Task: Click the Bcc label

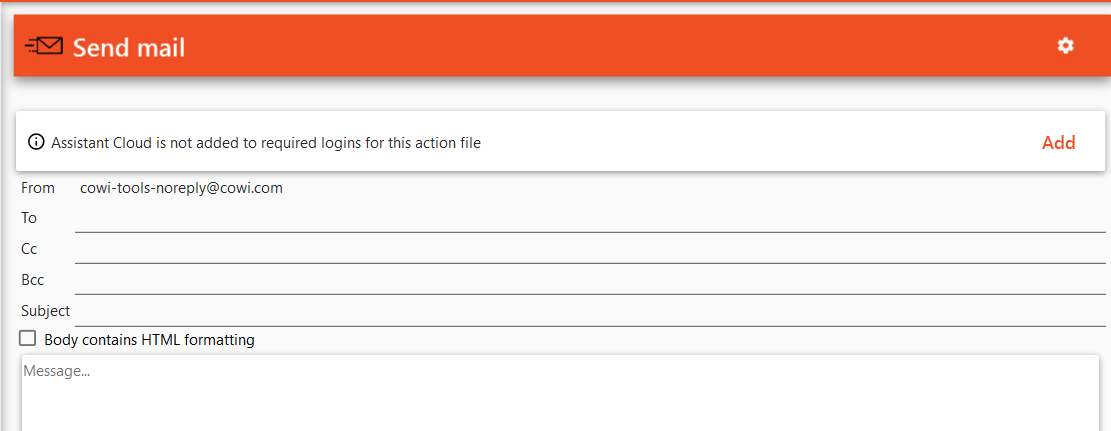Action: [33, 280]
